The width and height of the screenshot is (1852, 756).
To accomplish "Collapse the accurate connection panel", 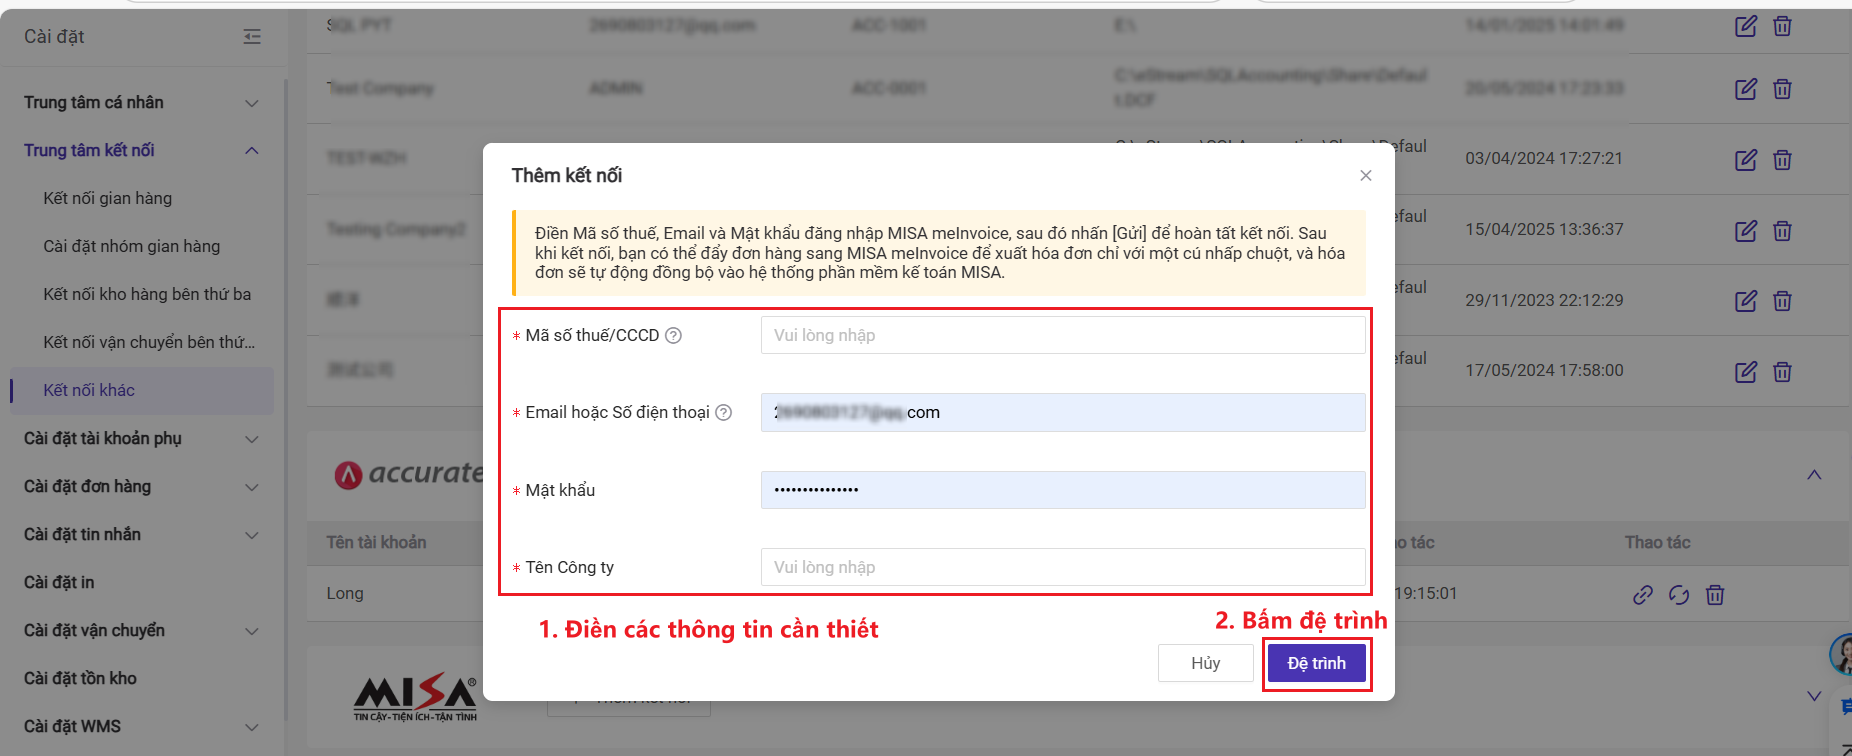I will (x=1814, y=475).
